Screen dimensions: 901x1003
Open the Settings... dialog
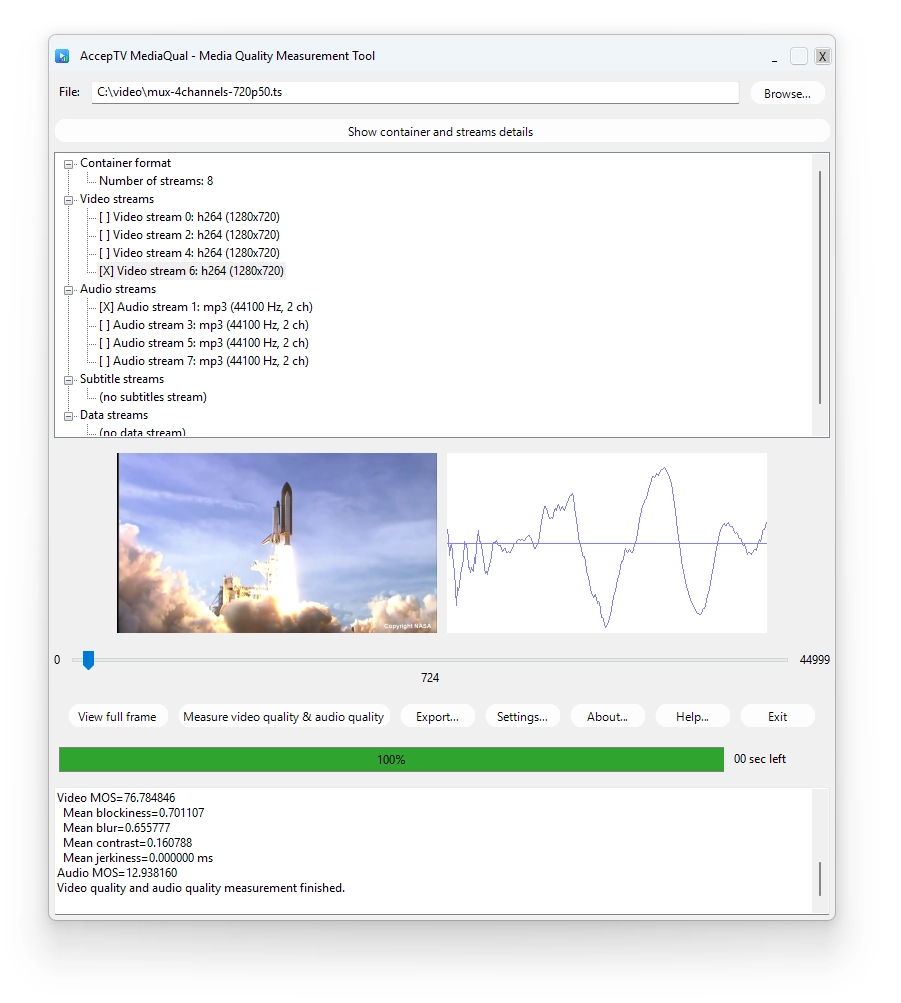522,716
